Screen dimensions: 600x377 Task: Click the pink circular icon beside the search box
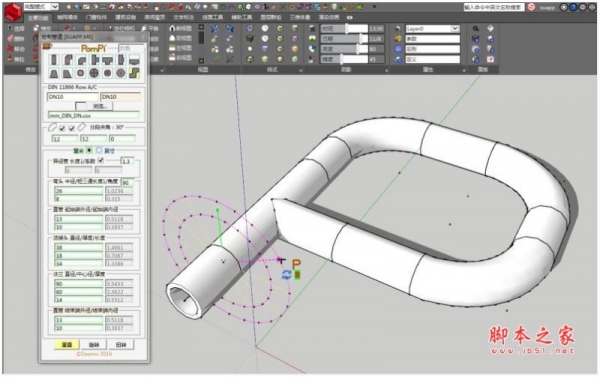pos(531,7)
